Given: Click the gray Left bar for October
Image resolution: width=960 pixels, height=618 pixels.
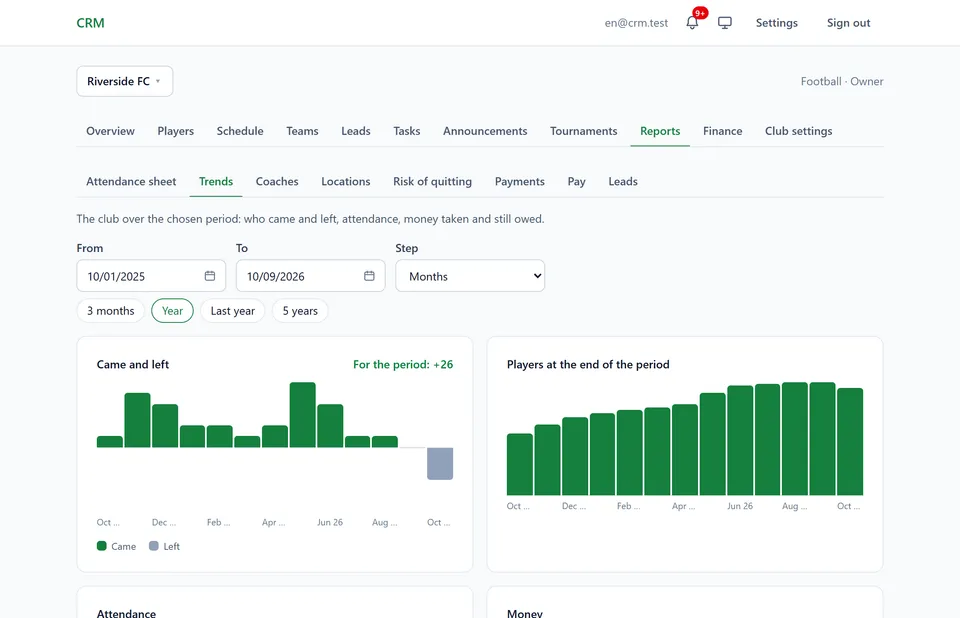Looking at the screenshot, I should pyautogui.click(x=440, y=464).
